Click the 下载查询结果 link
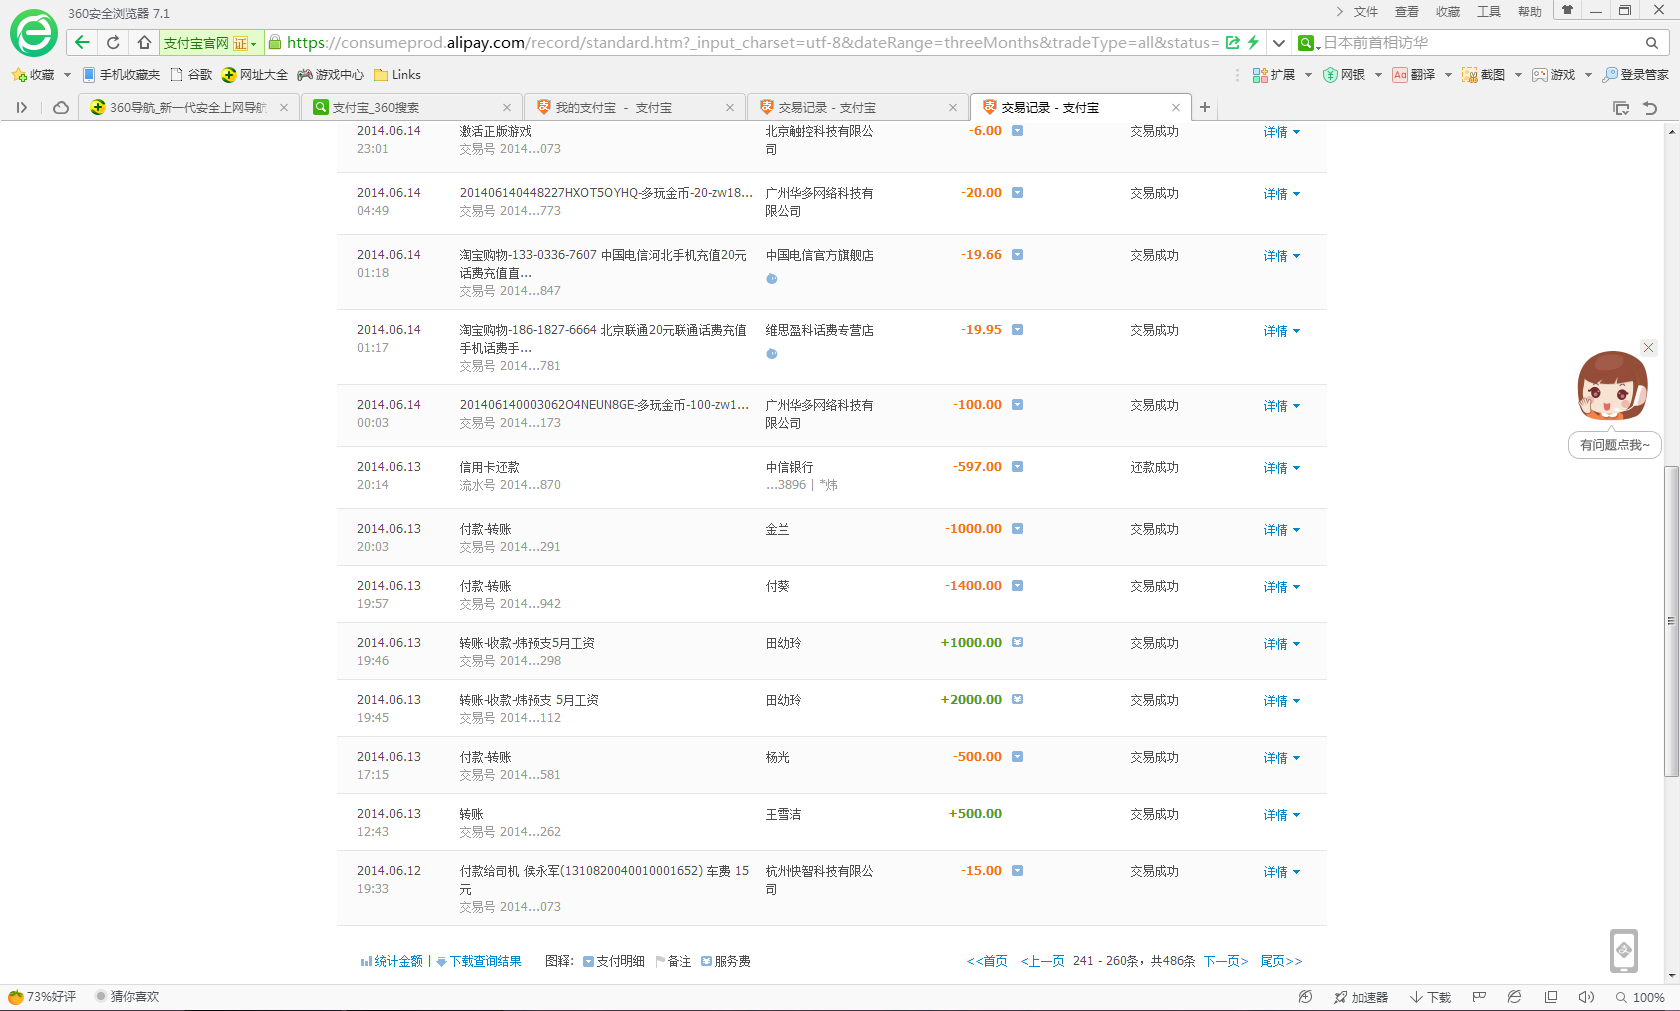The height and width of the screenshot is (1011, 1680). 485,961
